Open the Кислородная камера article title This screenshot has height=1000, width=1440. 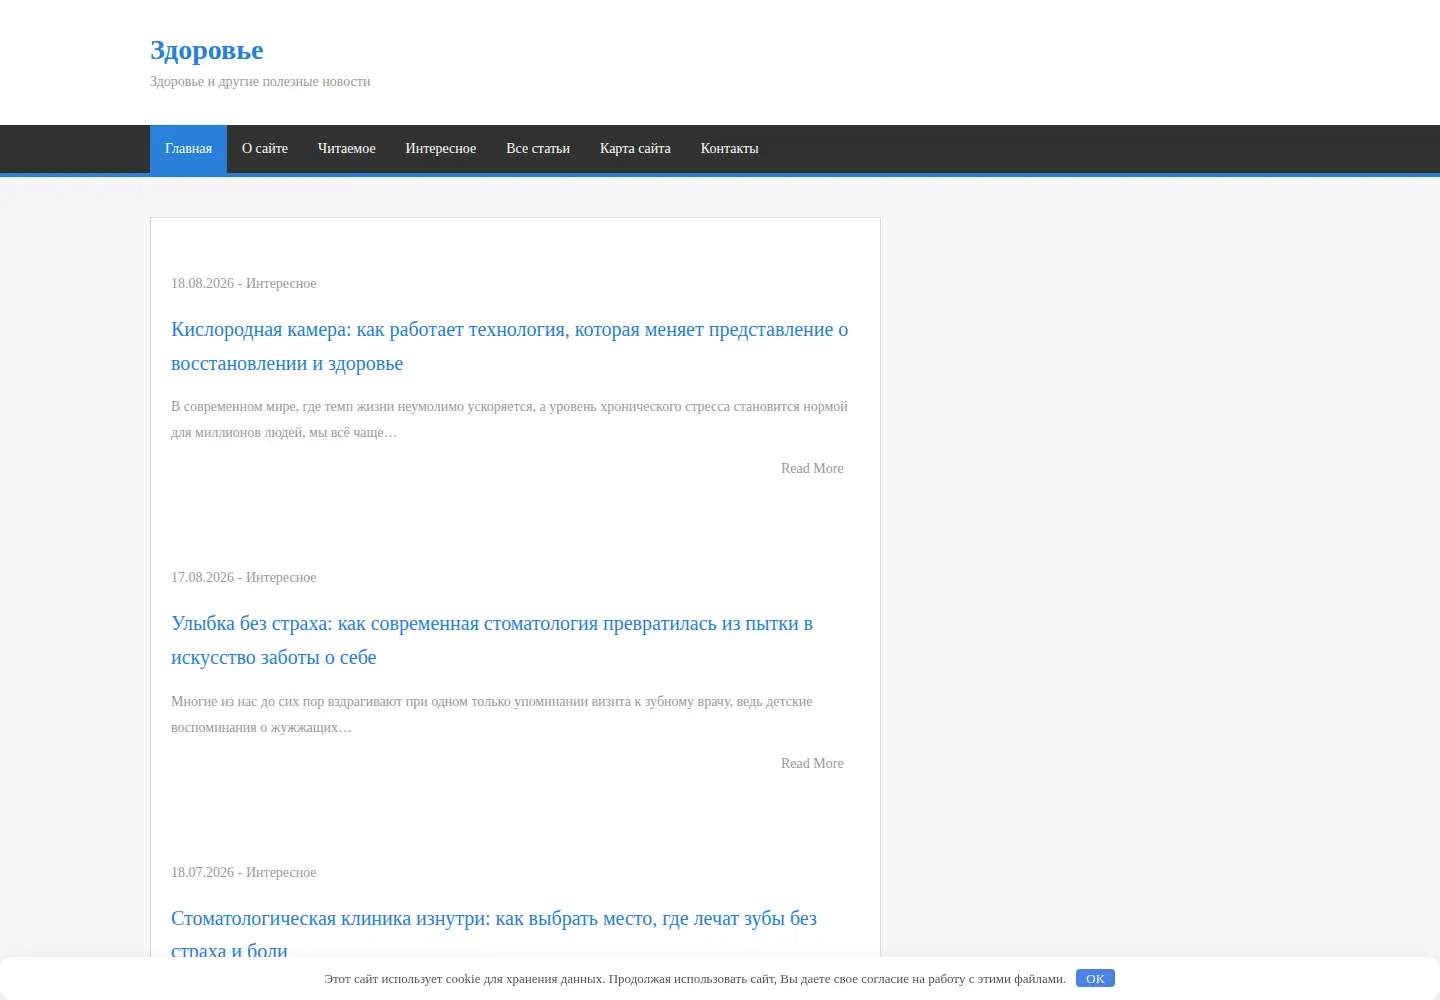point(509,346)
